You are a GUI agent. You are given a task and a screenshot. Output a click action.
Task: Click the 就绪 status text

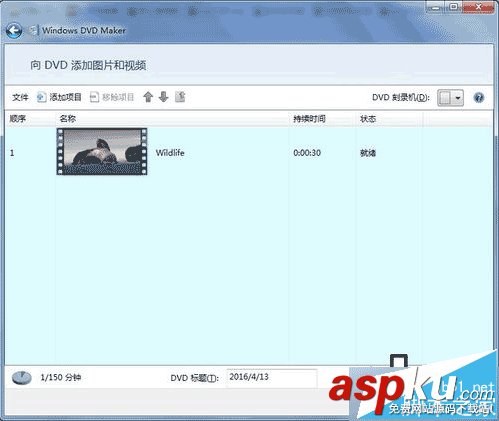pyautogui.click(x=368, y=153)
